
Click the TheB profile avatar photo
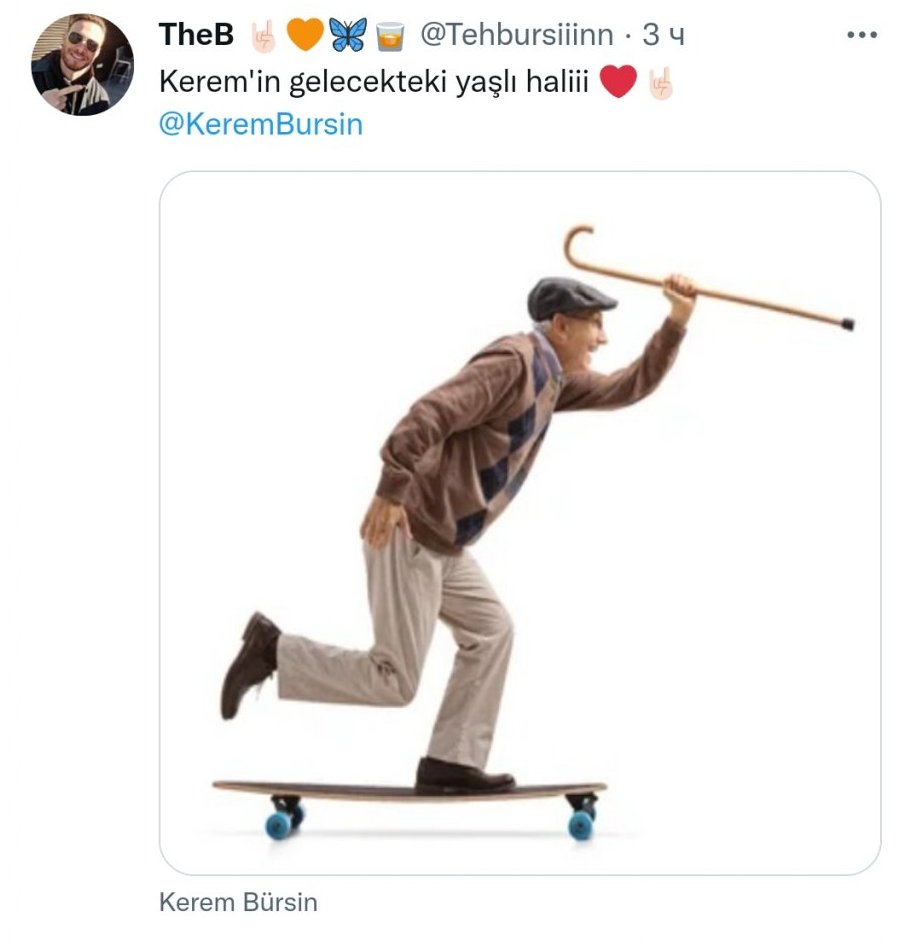[x=82, y=64]
